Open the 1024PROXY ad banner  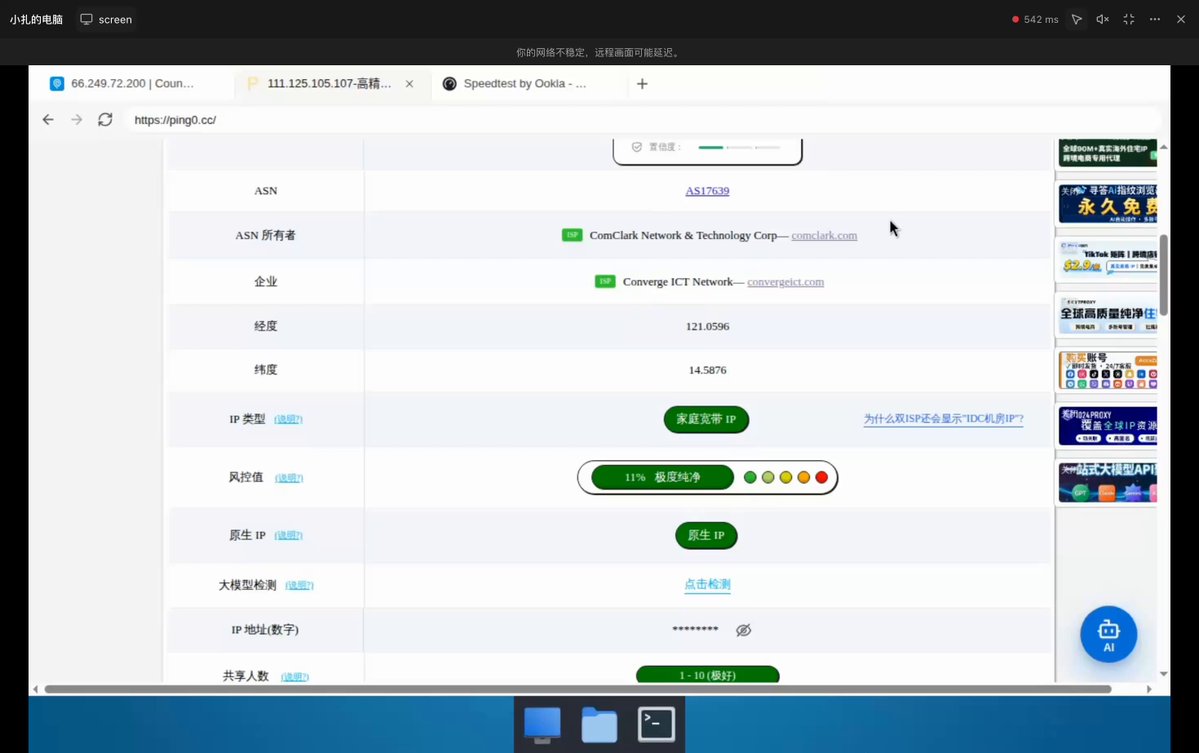[1107, 426]
